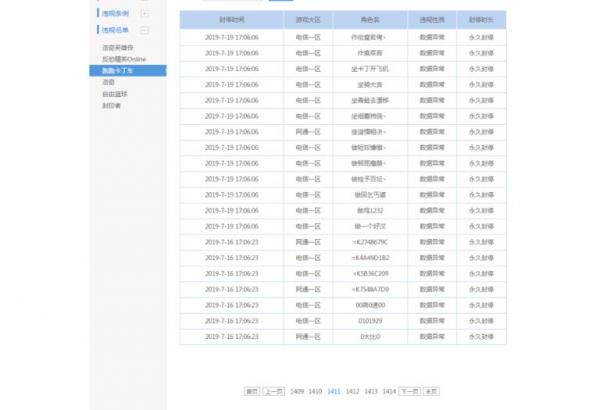The height and width of the screenshot is (410, 600).
Task: Click the 封停时间 column header
Action: point(232,20)
